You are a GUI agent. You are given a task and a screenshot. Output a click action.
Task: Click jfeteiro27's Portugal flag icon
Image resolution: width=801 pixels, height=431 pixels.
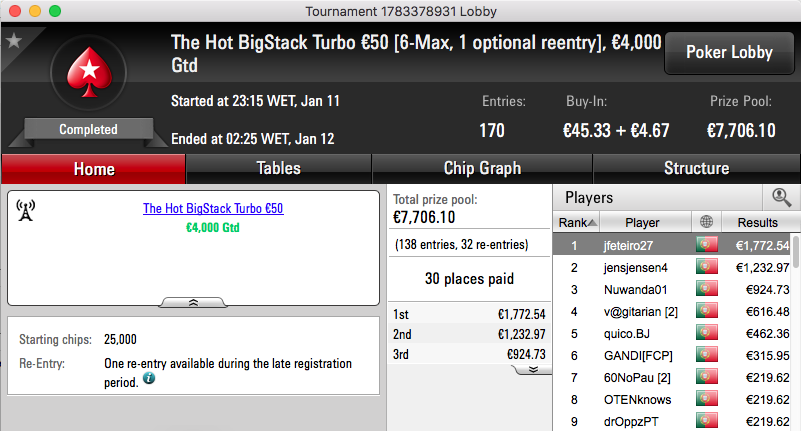coord(706,245)
